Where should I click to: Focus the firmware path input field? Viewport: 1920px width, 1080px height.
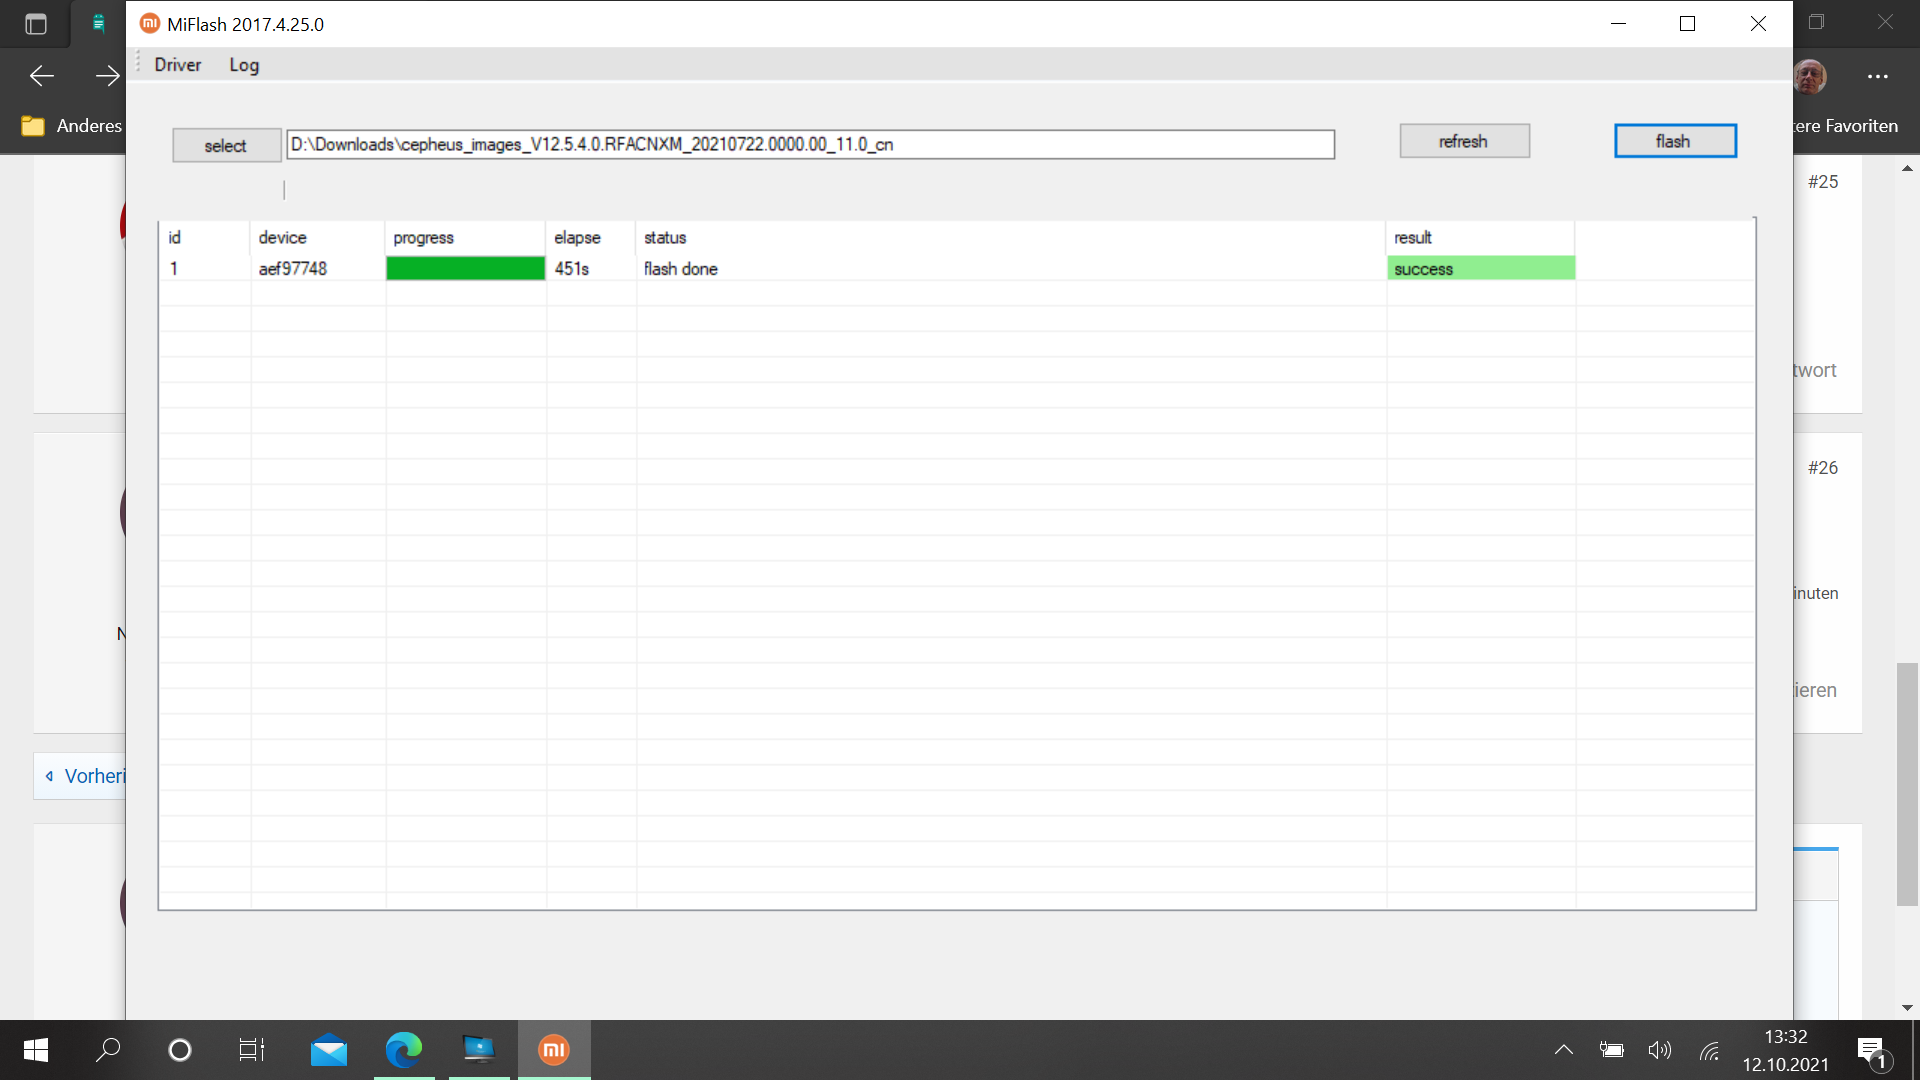tap(810, 144)
